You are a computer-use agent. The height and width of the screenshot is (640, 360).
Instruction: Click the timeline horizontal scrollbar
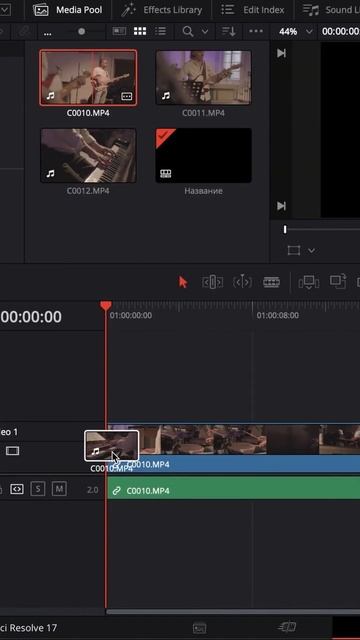[233, 612]
